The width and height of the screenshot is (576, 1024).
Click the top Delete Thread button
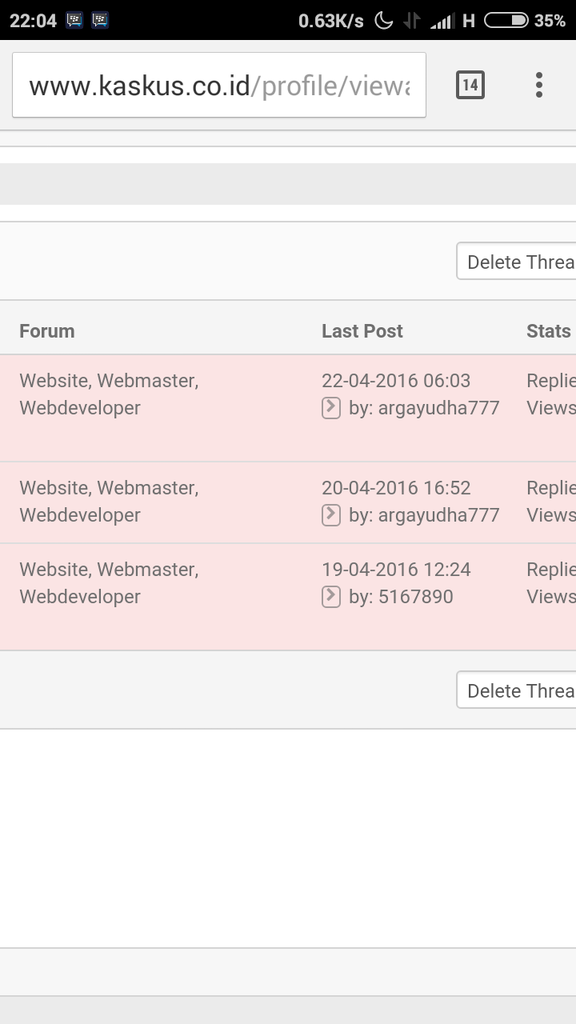point(516,261)
